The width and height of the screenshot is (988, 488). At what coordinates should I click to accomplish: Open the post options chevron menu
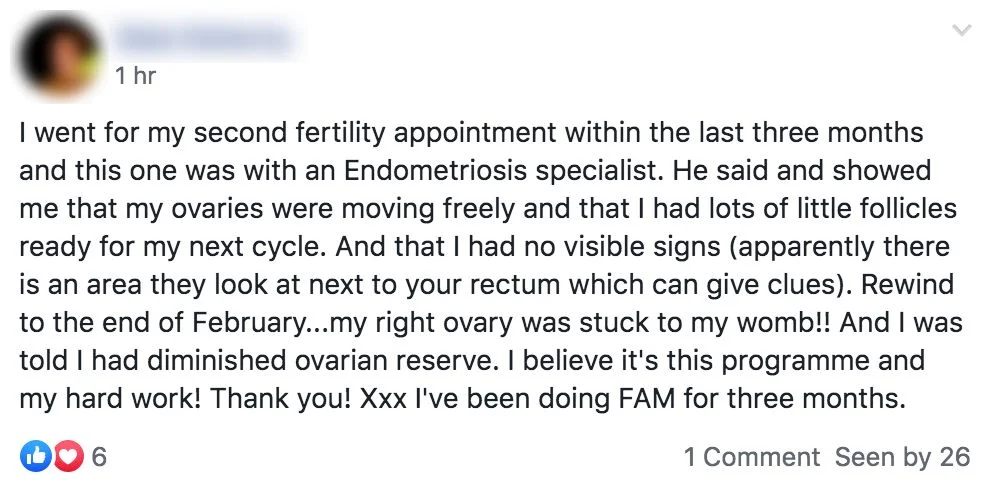click(962, 30)
